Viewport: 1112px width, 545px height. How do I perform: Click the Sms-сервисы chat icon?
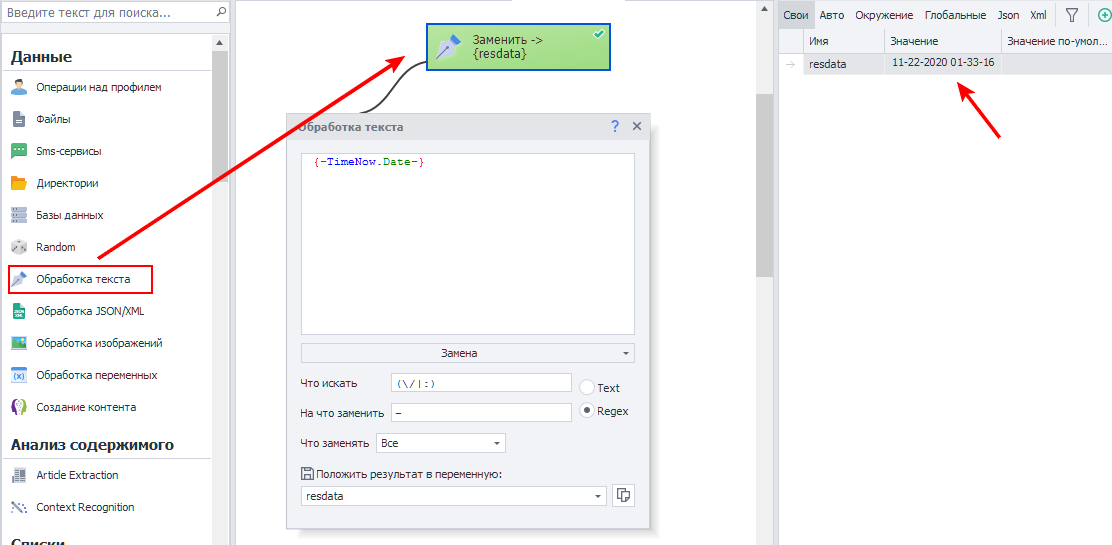coord(19,151)
